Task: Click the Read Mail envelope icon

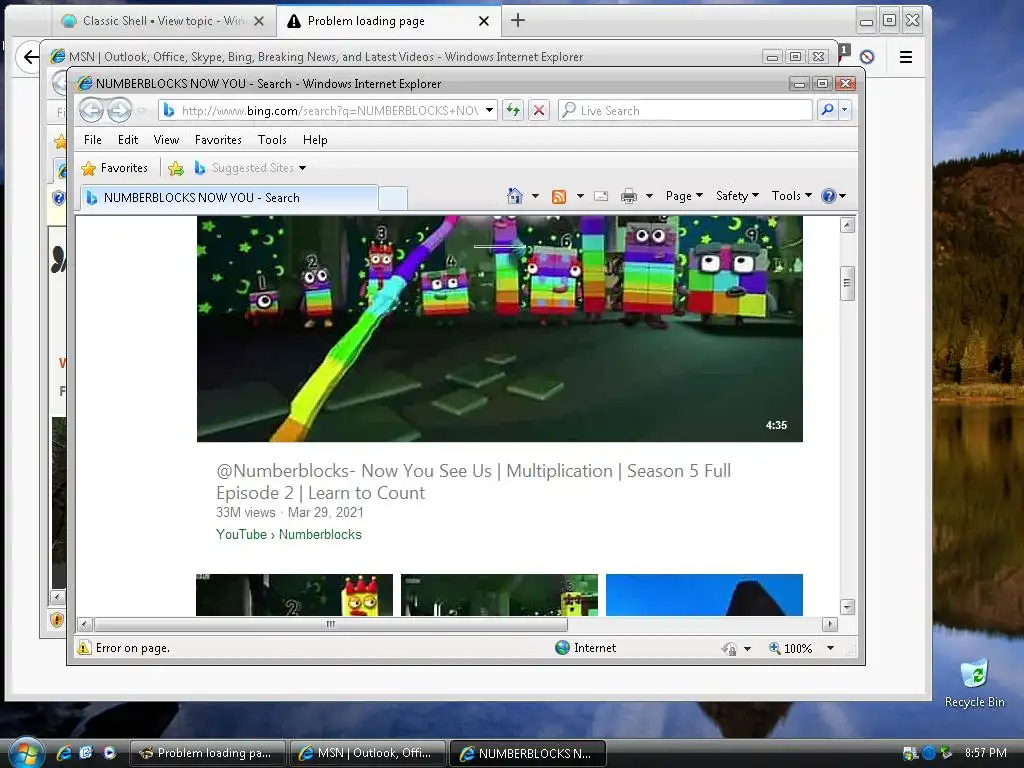Action: click(601, 196)
